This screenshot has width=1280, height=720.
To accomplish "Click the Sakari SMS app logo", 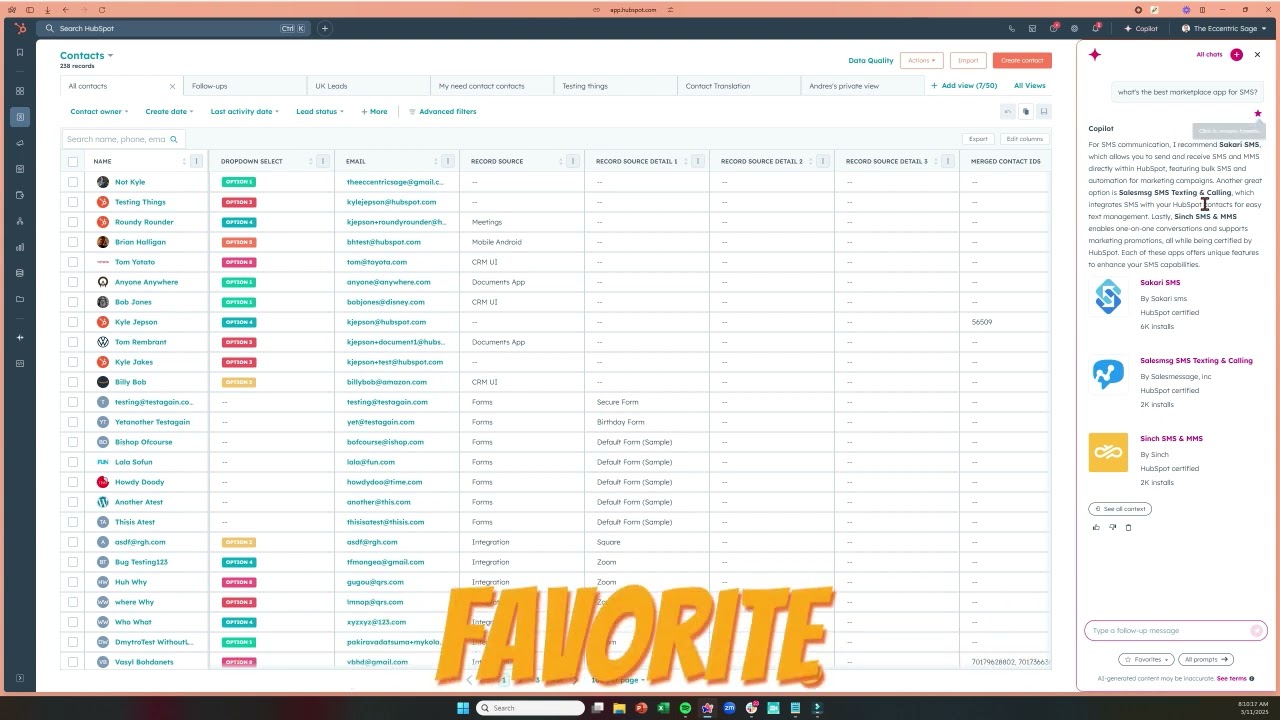I will pyautogui.click(x=1108, y=296).
